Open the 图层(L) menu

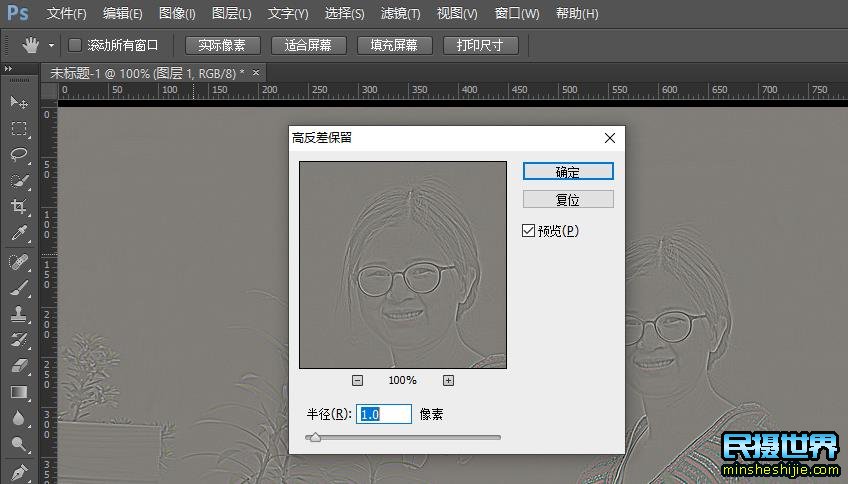pyautogui.click(x=232, y=14)
